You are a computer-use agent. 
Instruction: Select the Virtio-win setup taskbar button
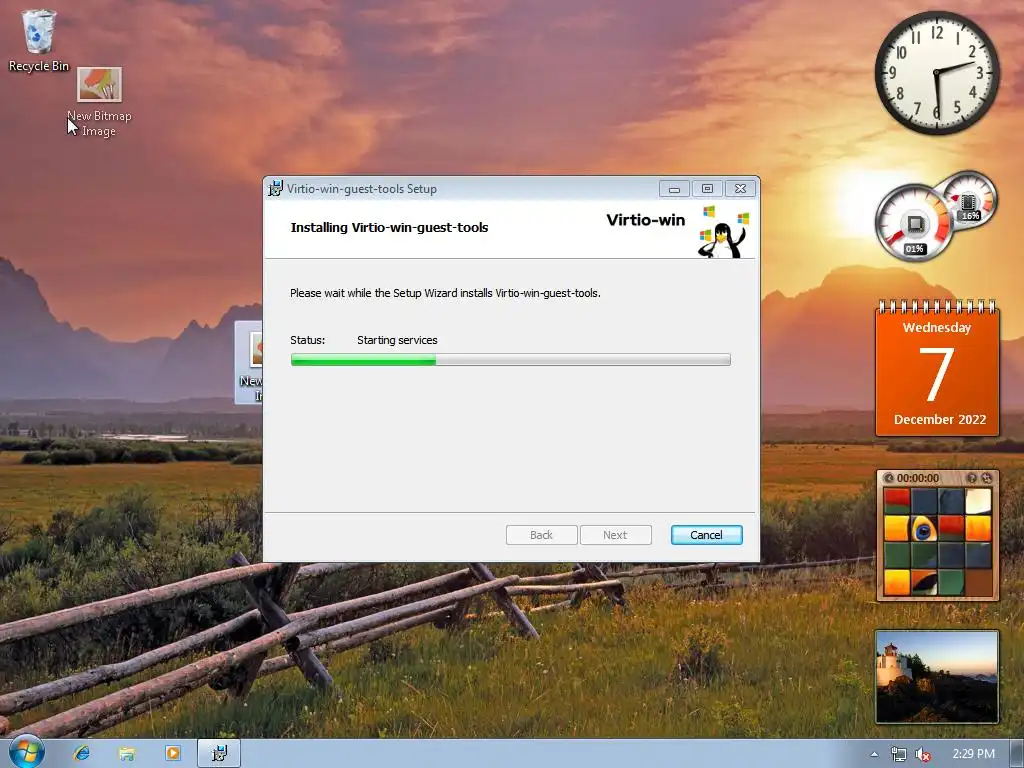point(219,754)
